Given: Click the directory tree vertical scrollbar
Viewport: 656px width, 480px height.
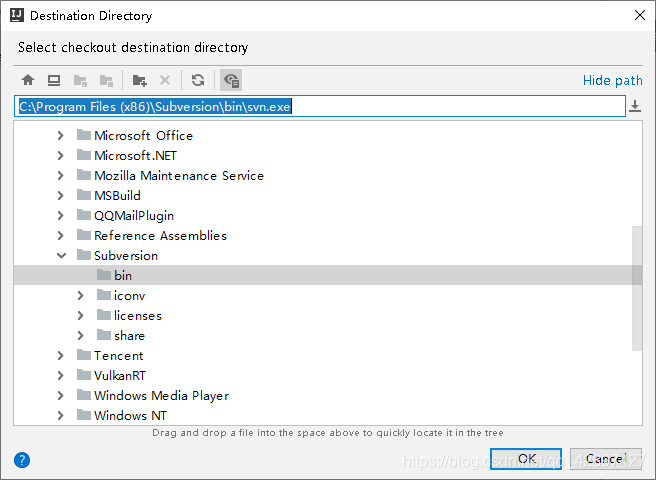Looking at the screenshot, I should coord(637,288).
